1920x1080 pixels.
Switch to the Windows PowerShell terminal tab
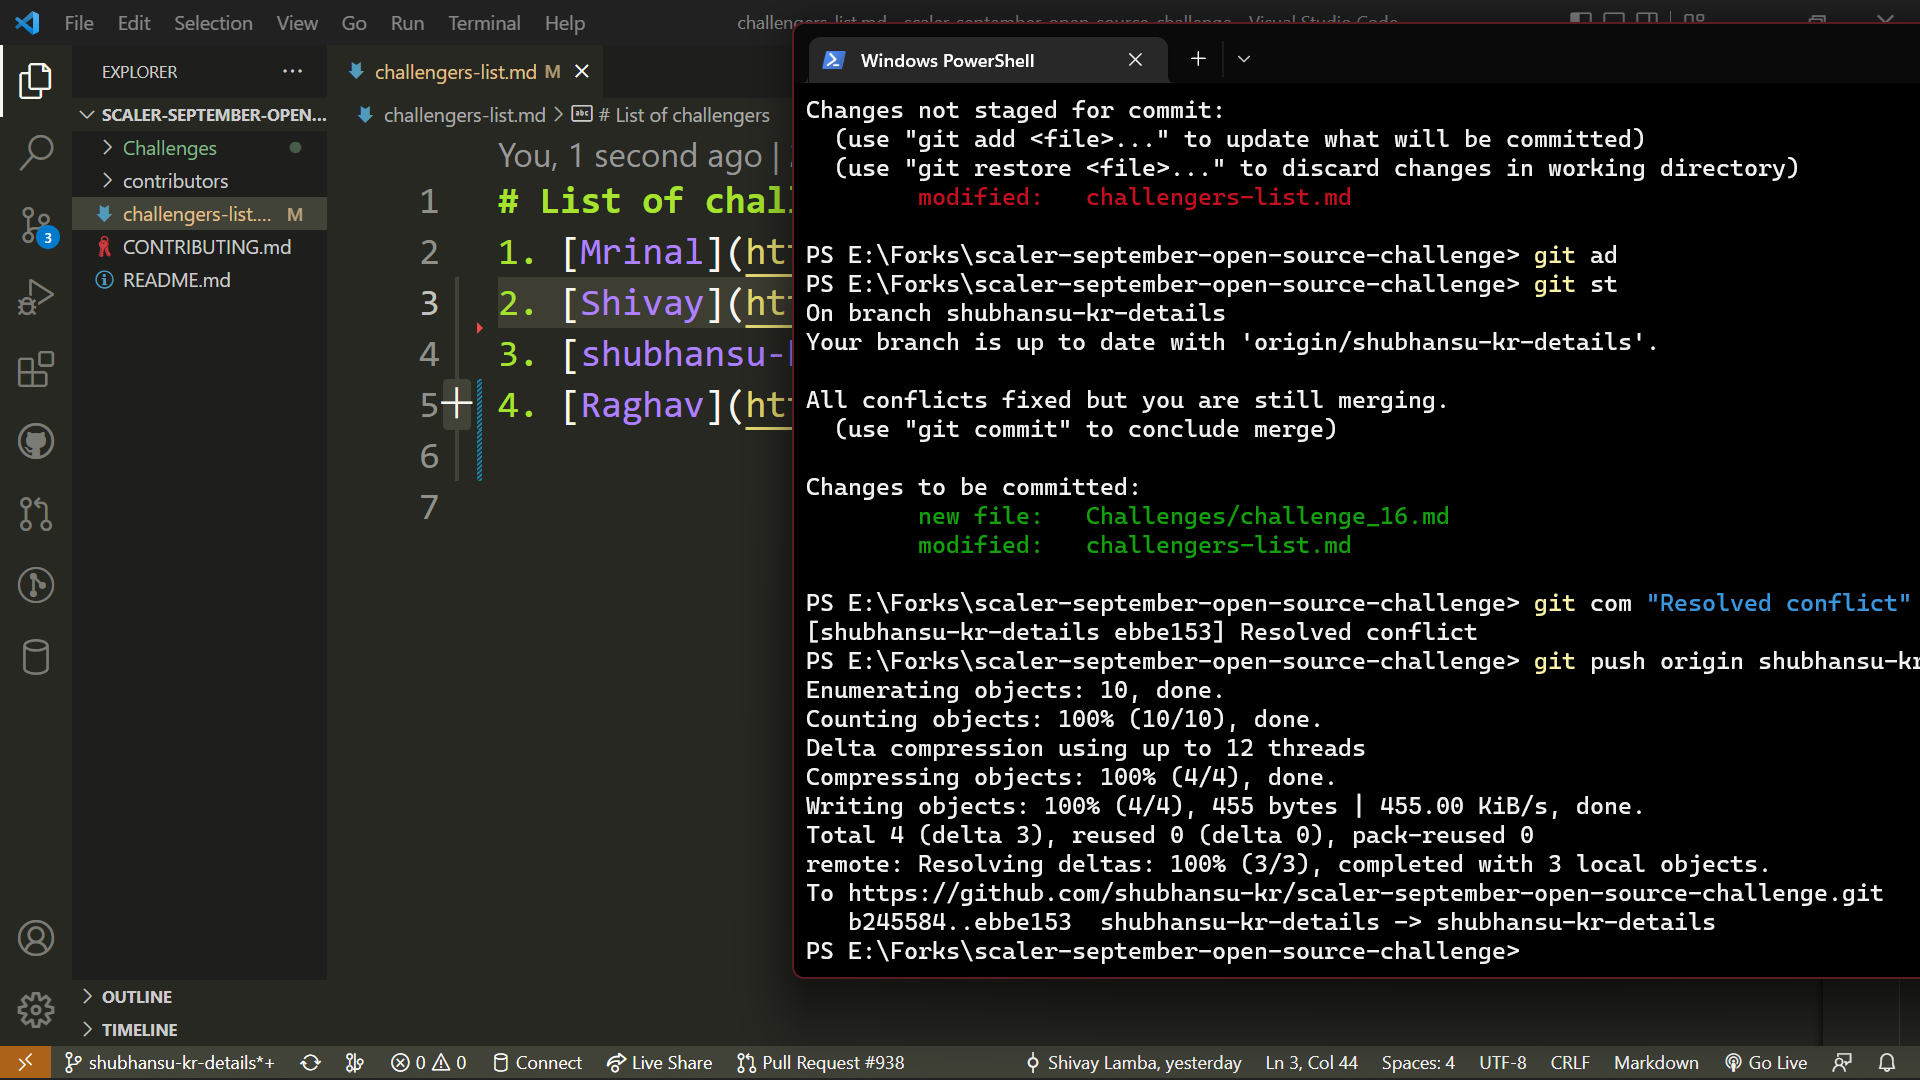click(x=946, y=60)
